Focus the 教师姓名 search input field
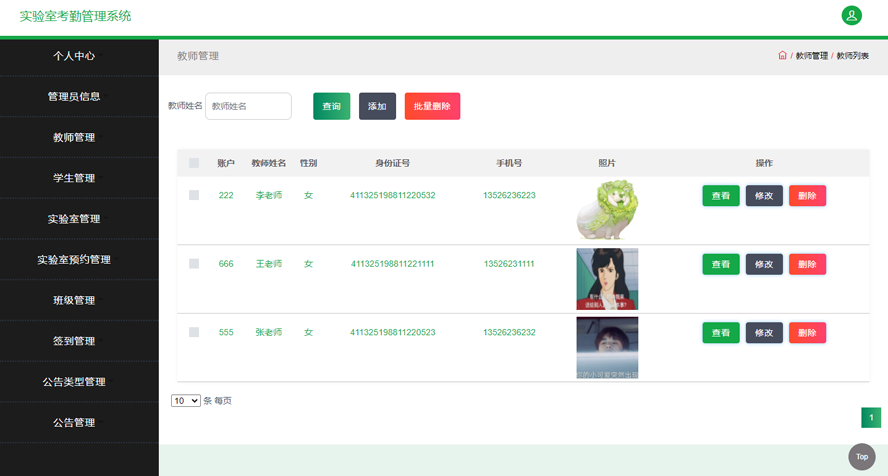 coord(248,106)
